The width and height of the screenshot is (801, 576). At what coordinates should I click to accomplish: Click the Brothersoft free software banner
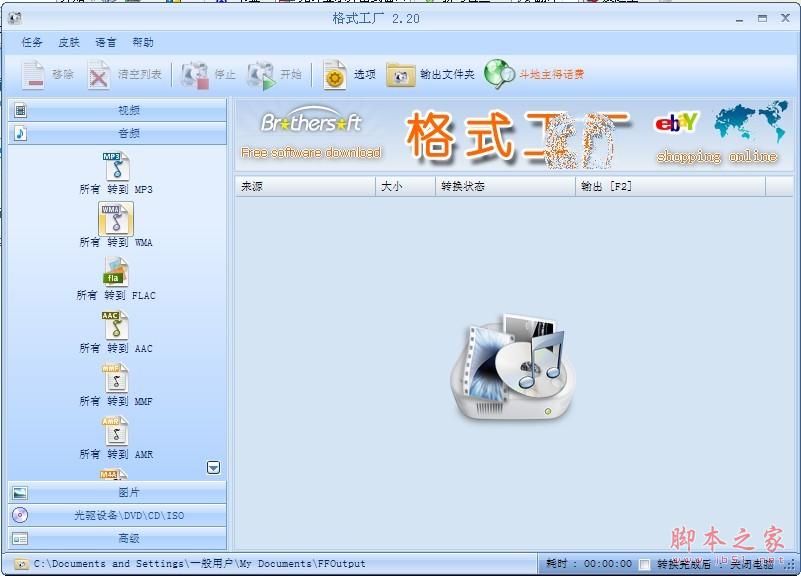(311, 134)
